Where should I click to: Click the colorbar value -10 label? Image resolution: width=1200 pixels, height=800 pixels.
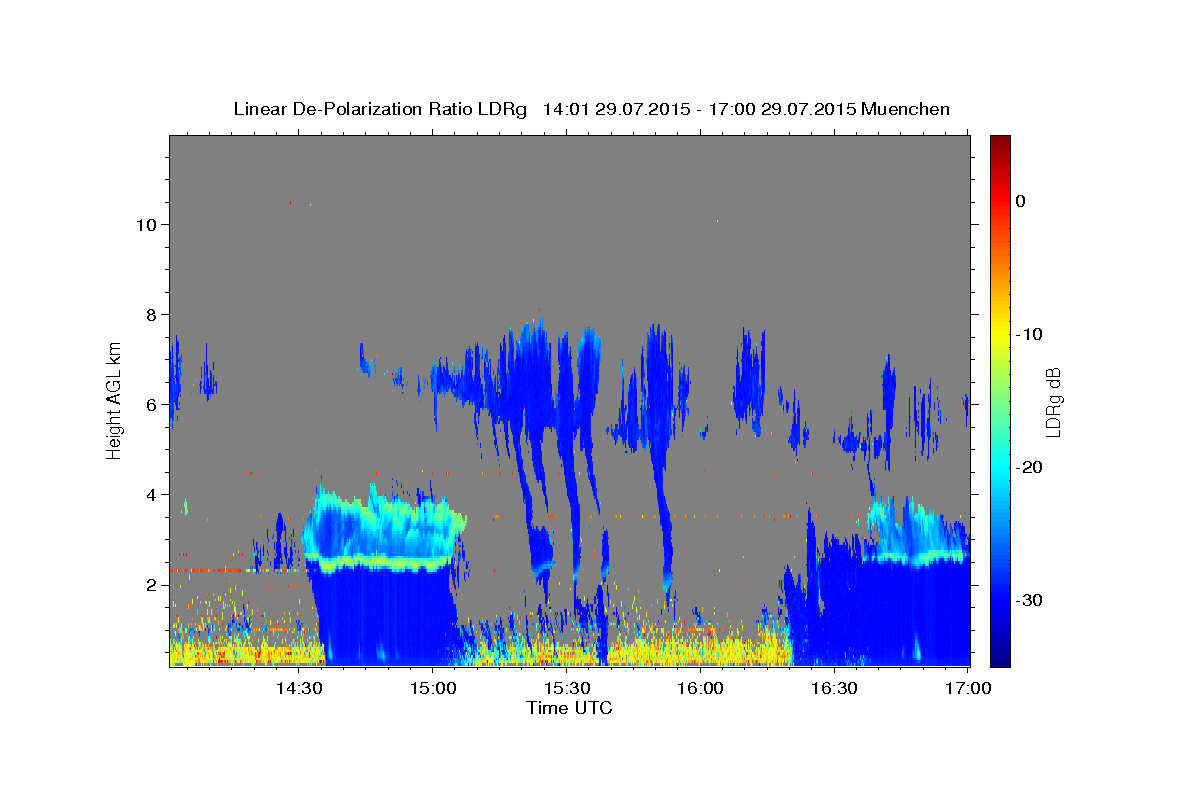point(1030,334)
